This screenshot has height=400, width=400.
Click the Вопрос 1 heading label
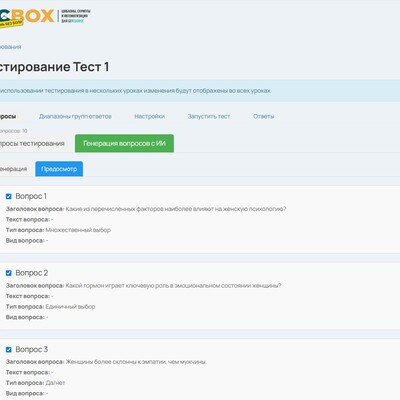tap(31, 196)
